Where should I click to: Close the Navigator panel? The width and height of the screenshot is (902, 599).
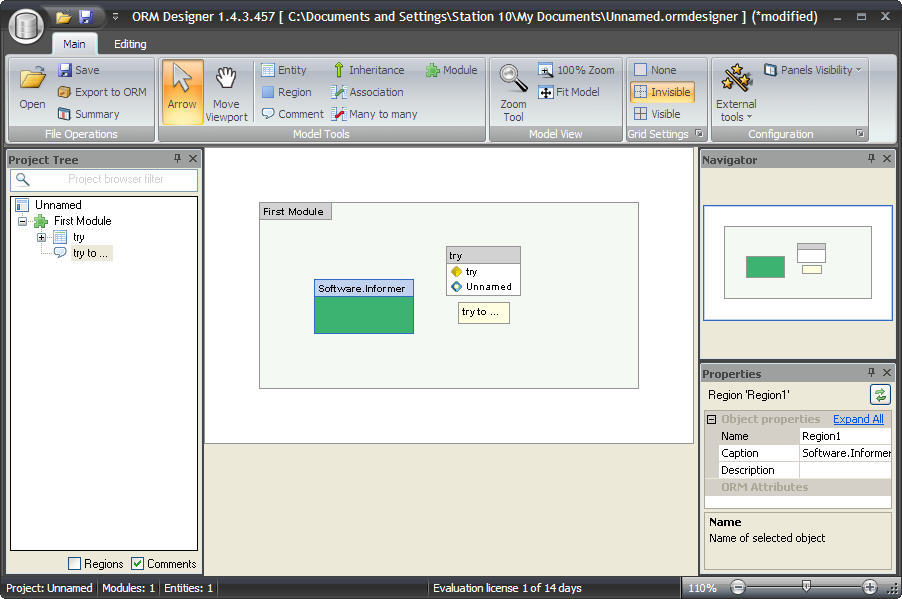[887, 158]
